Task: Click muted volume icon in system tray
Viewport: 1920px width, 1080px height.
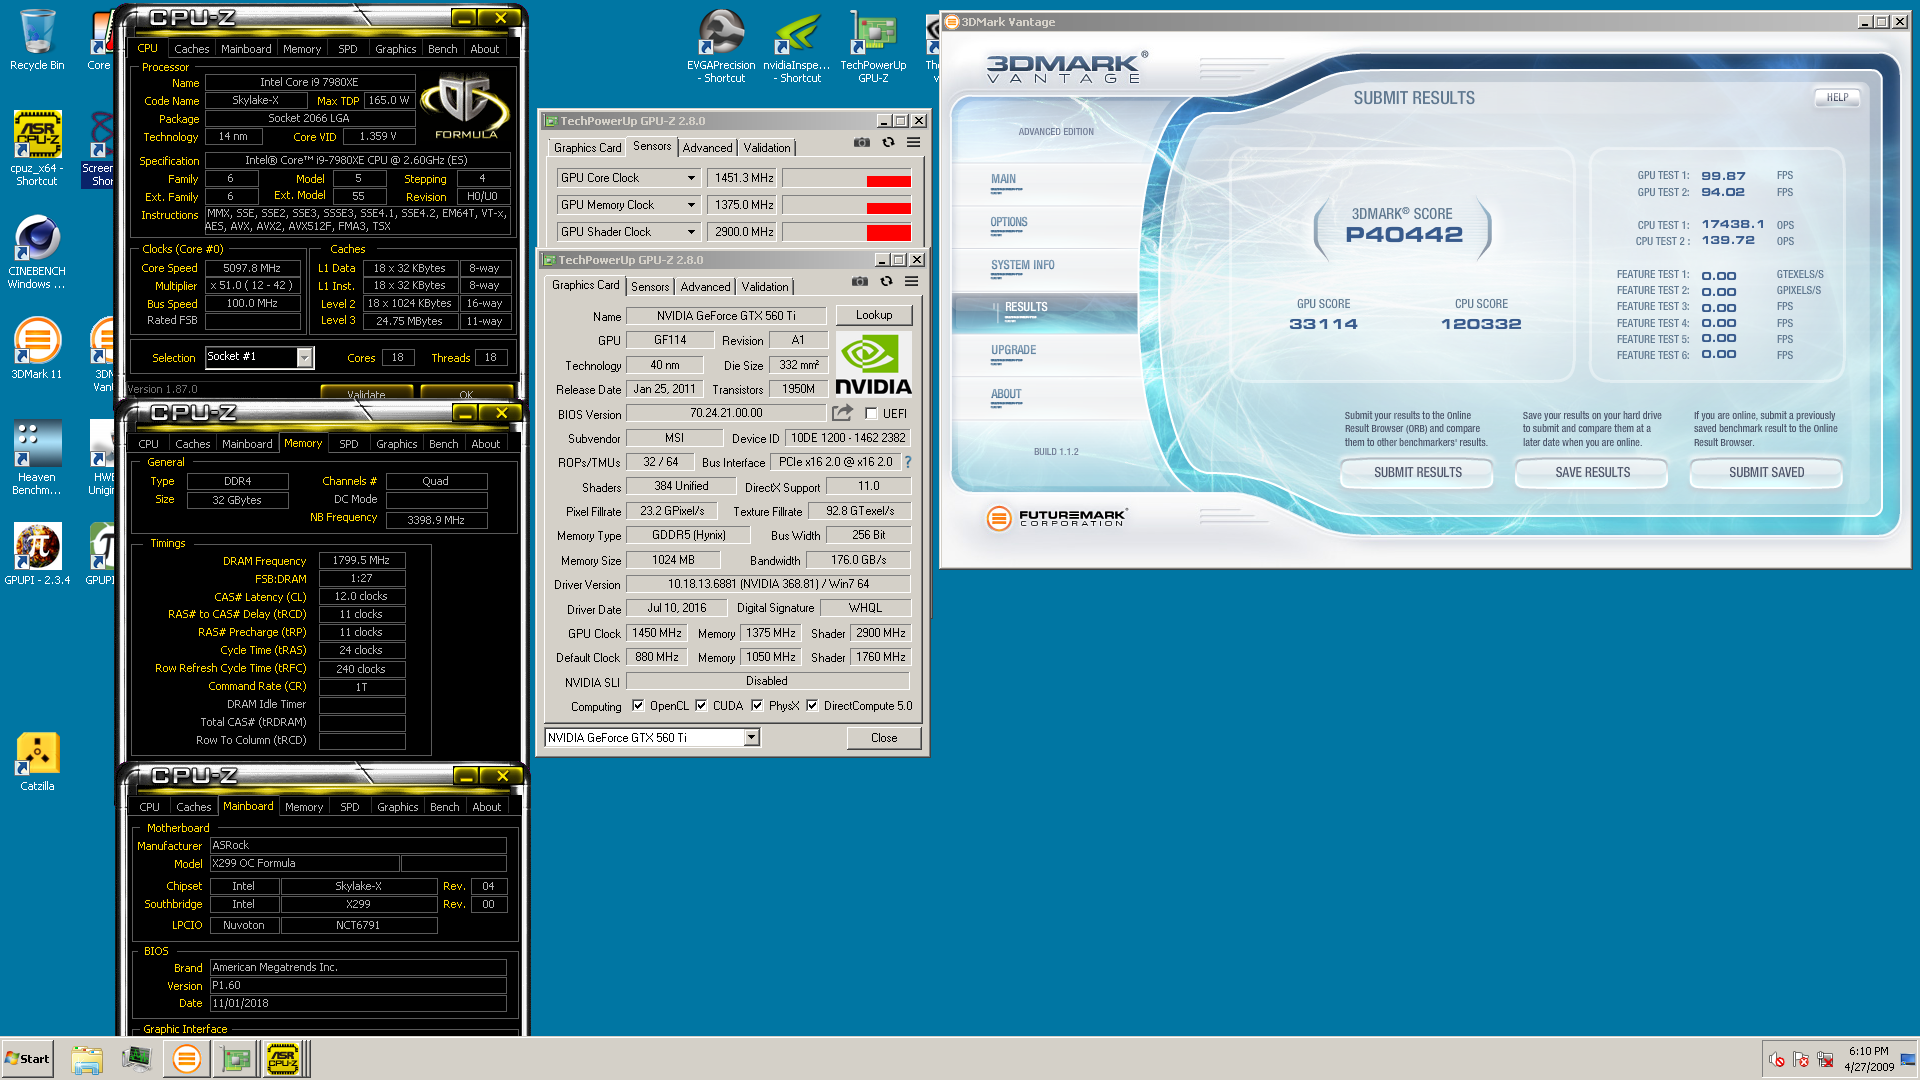Action: click(1777, 1059)
